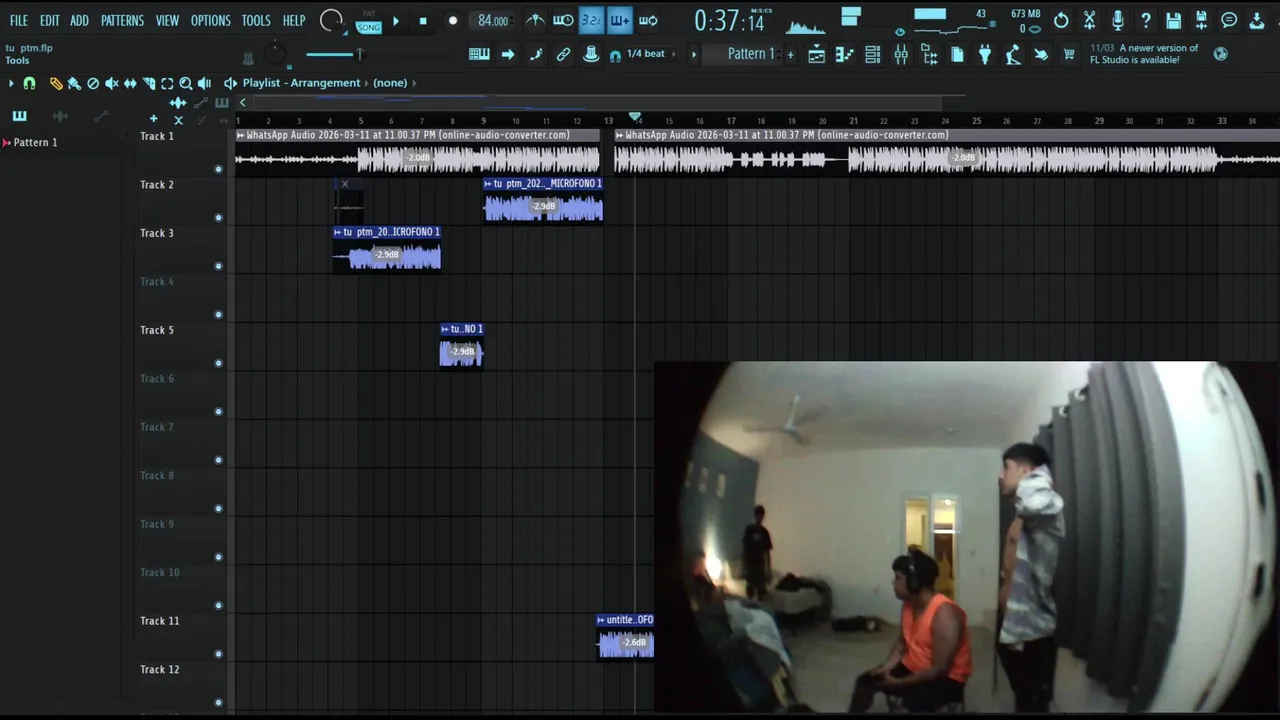The width and height of the screenshot is (1280, 720).
Task: Open the EDIT menu
Action: coord(50,20)
